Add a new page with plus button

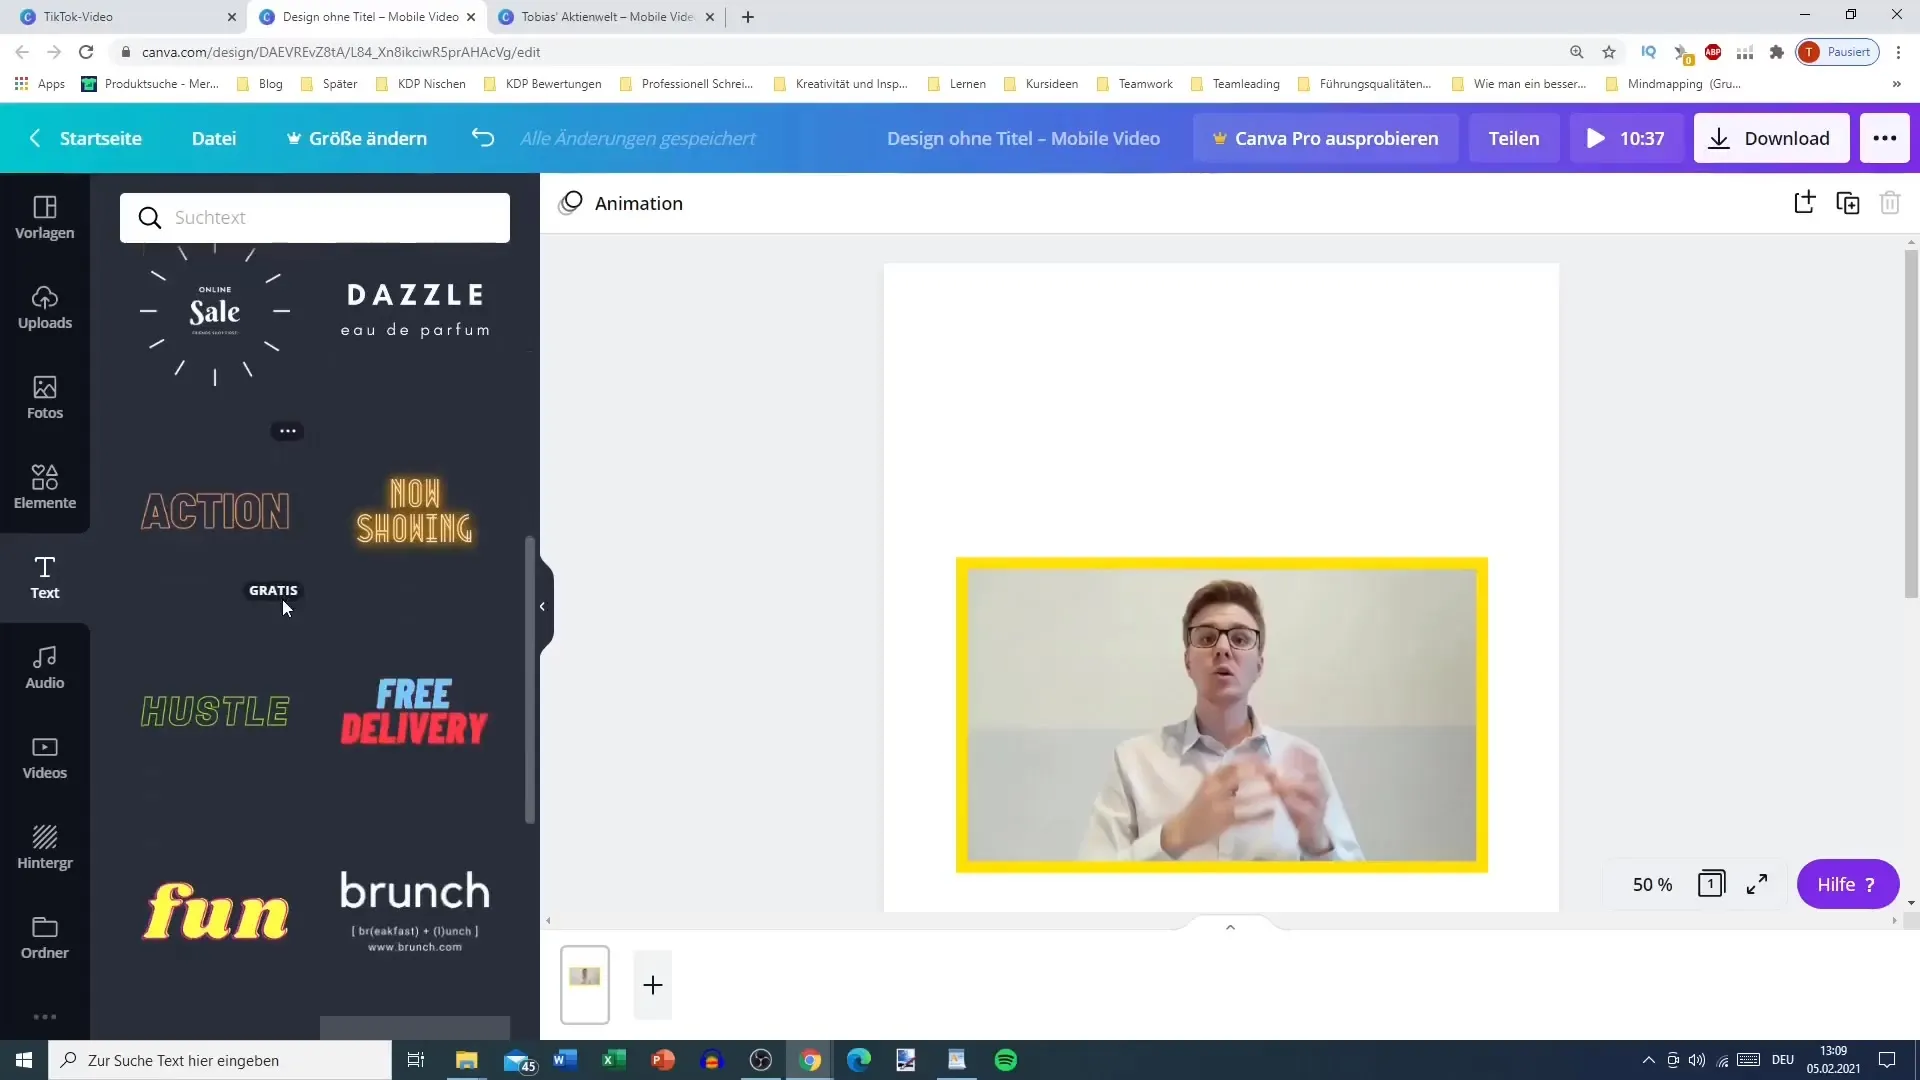tap(653, 985)
